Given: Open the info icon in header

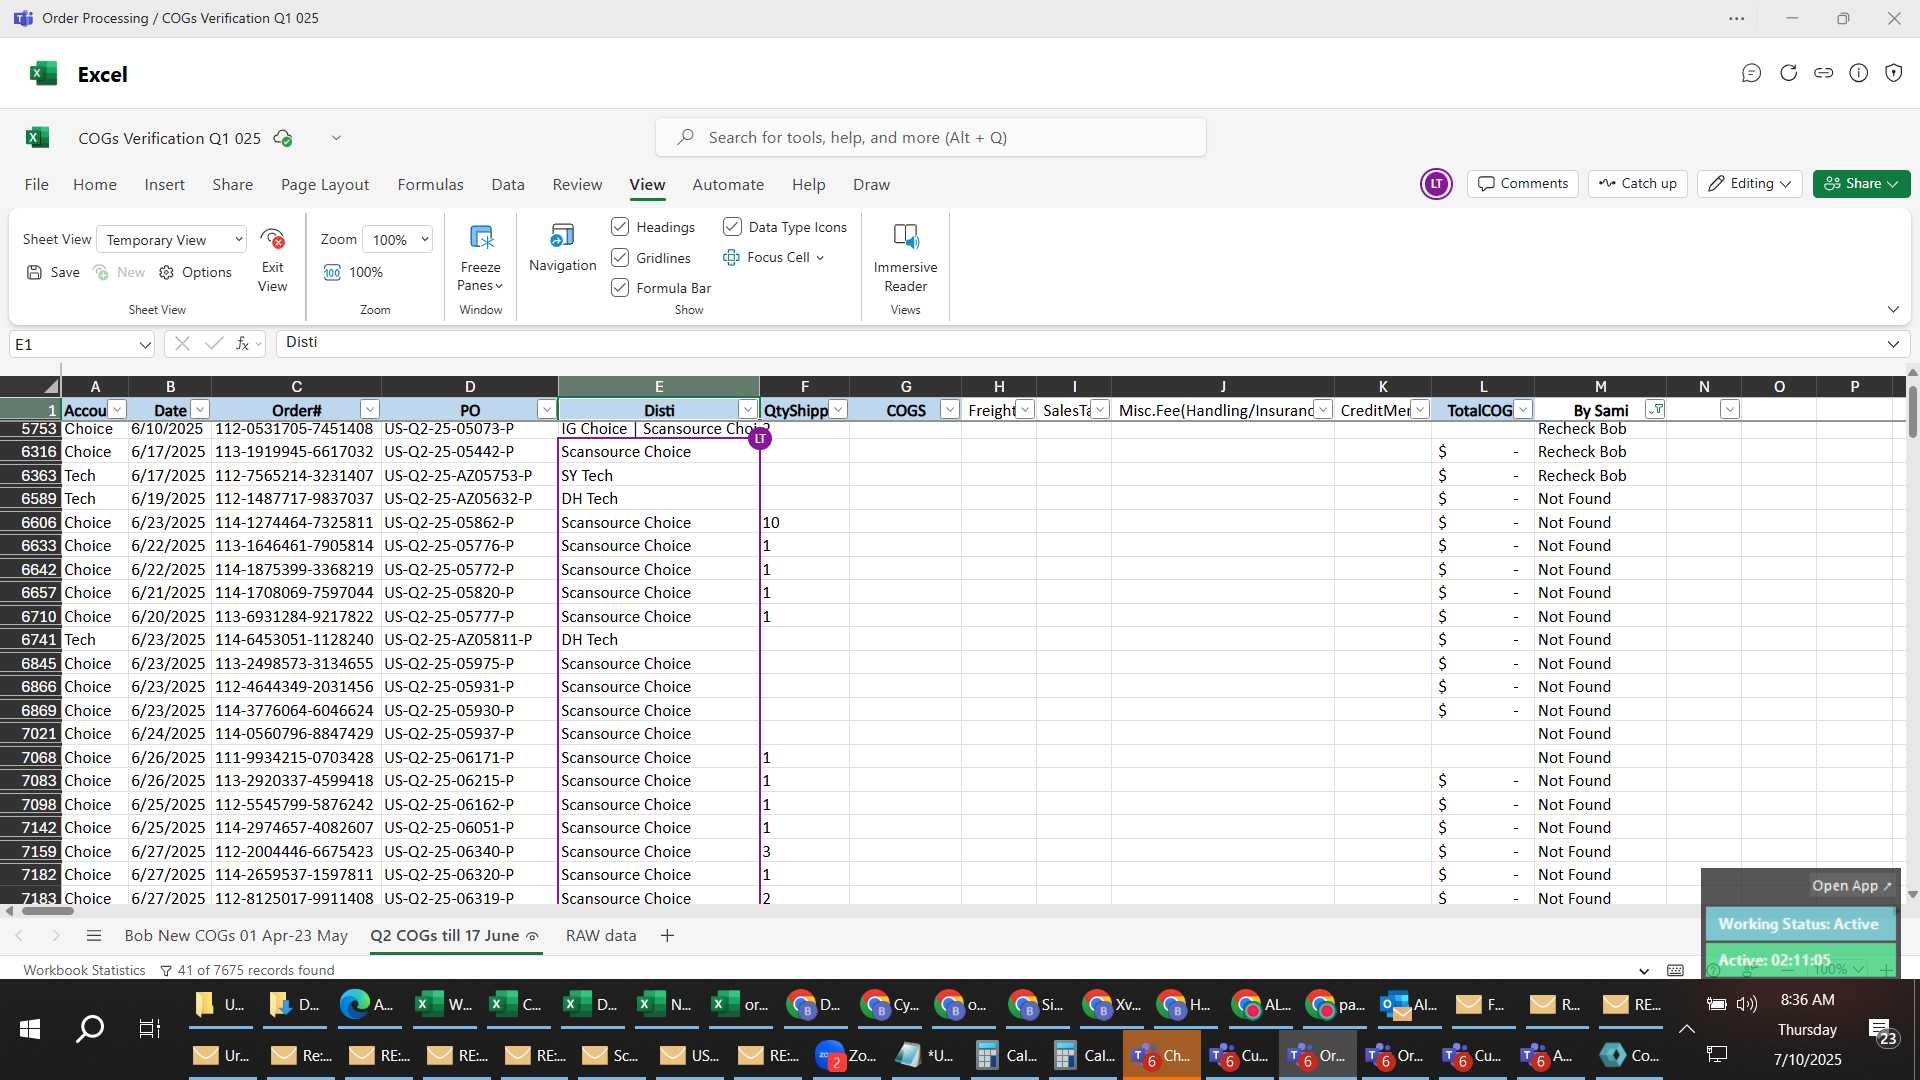Looking at the screenshot, I should (1858, 73).
